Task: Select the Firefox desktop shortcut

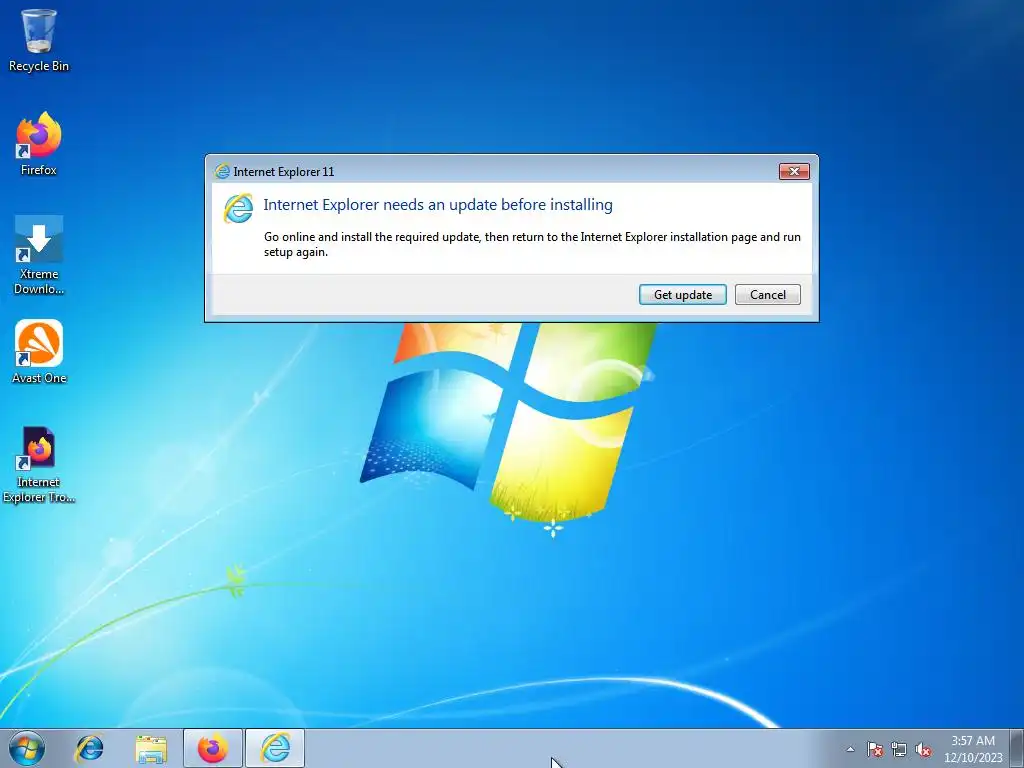Action: coord(39,144)
